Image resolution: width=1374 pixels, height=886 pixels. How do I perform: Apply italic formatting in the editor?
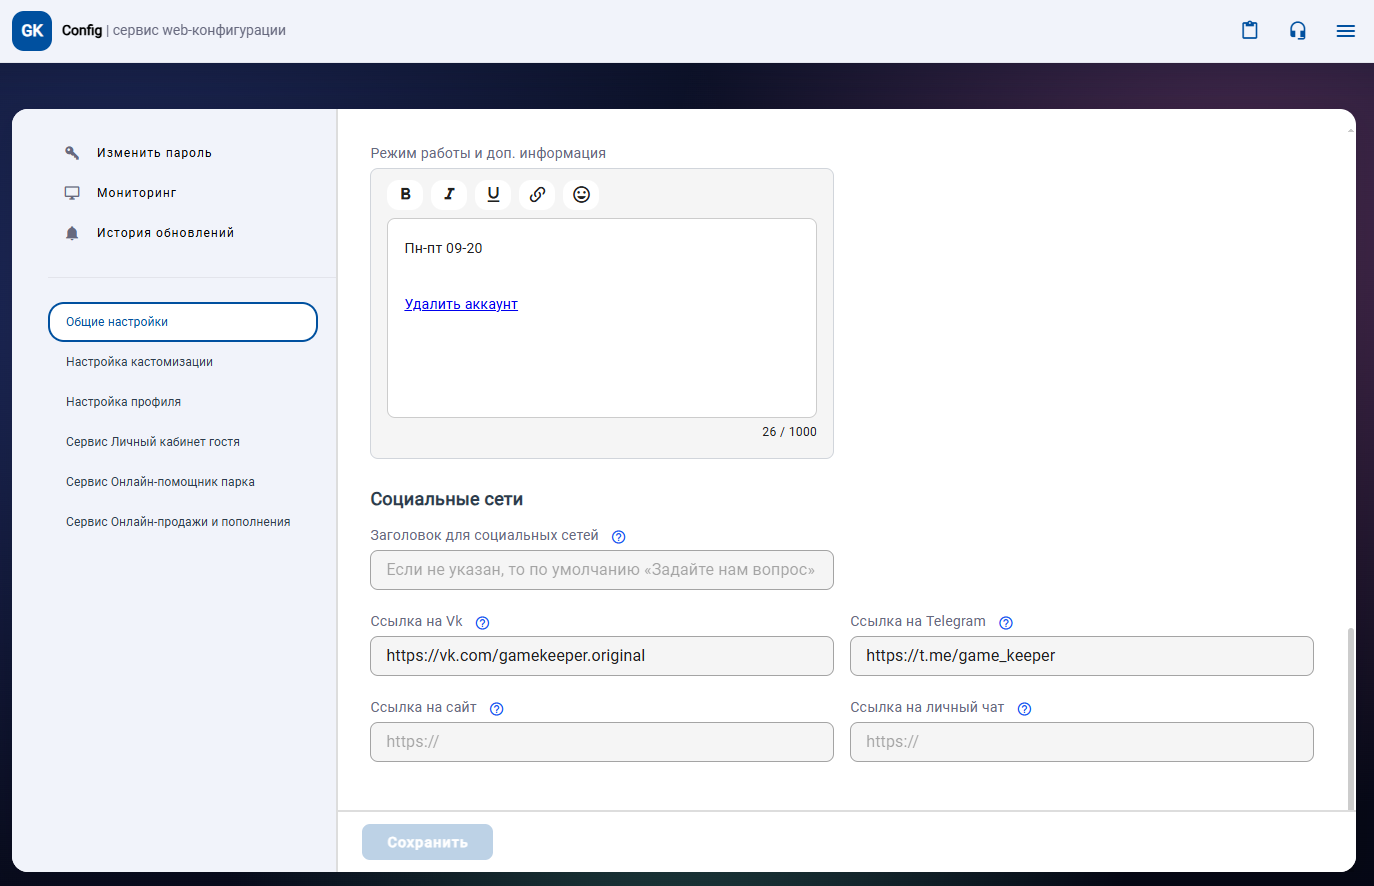pos(449,194)
